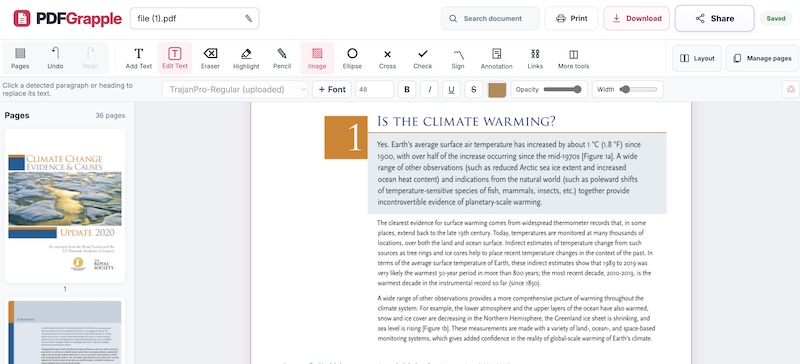This screenshot has width=800, height=364.
Task: Open the TrajanPro-Regular font dropdown
Action: (235, 89)
